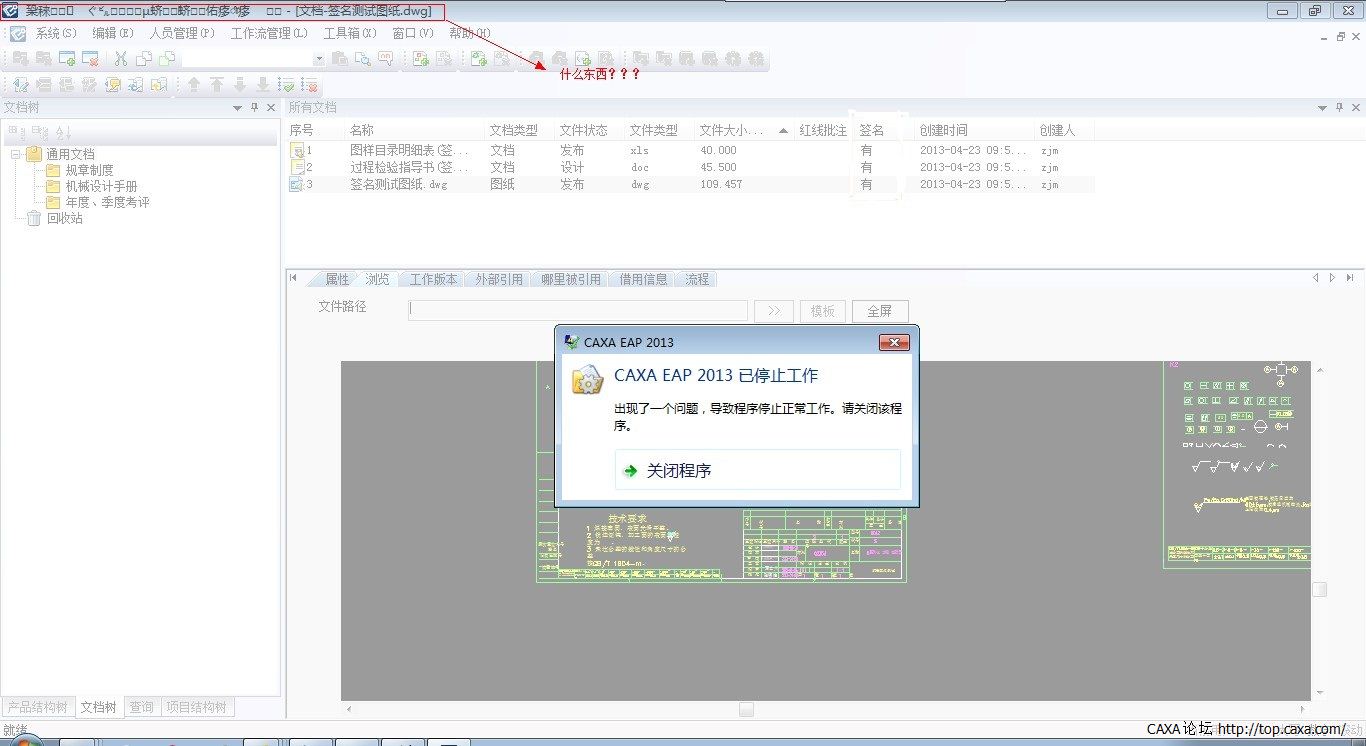Open the 工具箱(X) menu
The height and width of the screenshot is (746, 1366).
click(x=350, y=33)
